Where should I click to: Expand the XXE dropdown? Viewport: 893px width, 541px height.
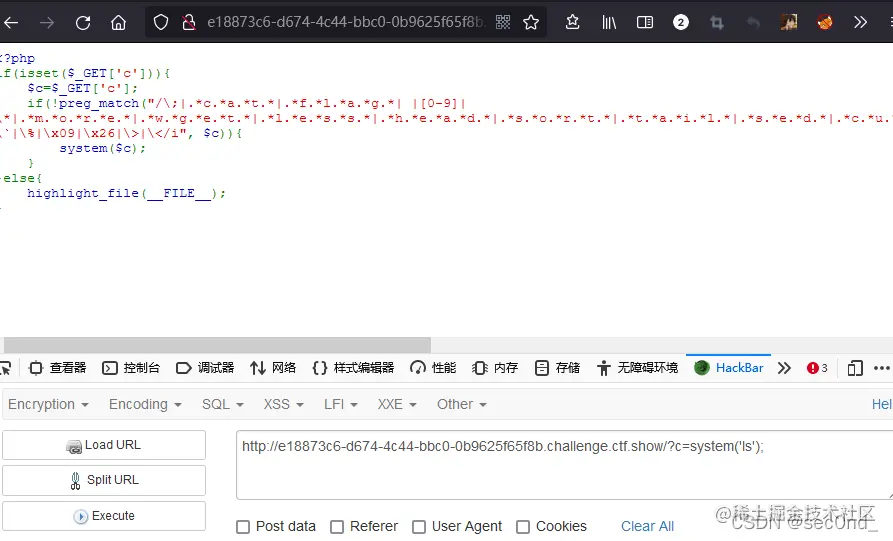click(397, 404)
